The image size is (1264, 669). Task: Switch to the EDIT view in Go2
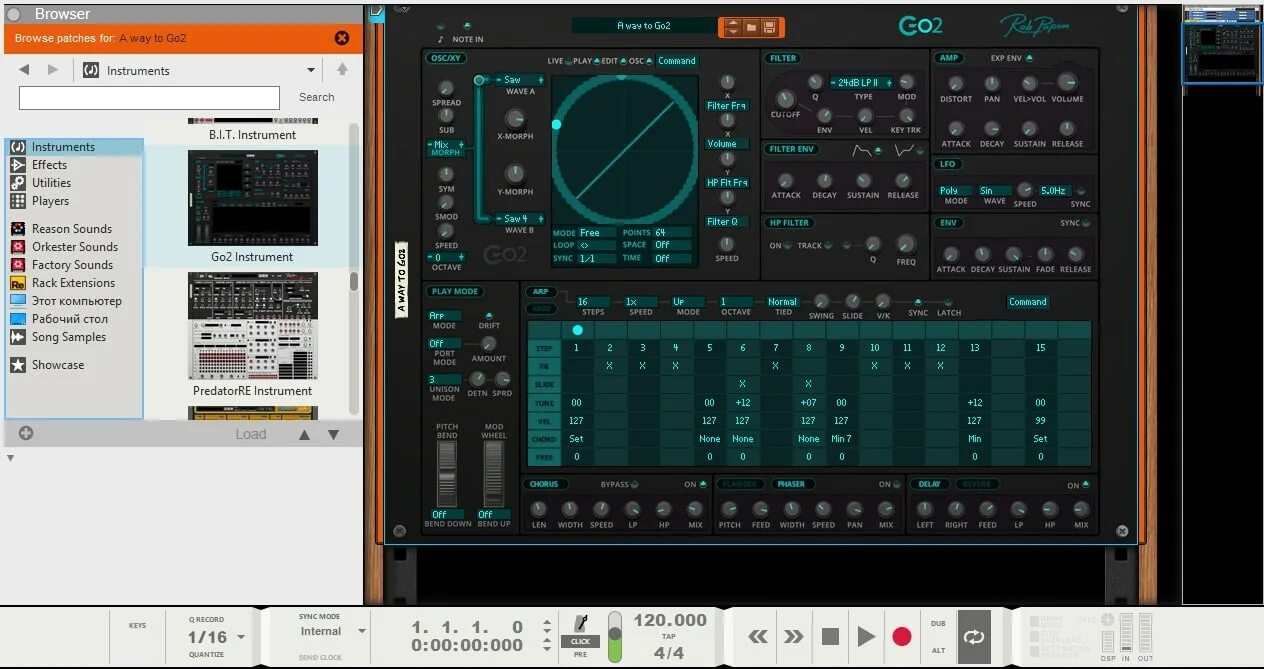click(607, 60)
